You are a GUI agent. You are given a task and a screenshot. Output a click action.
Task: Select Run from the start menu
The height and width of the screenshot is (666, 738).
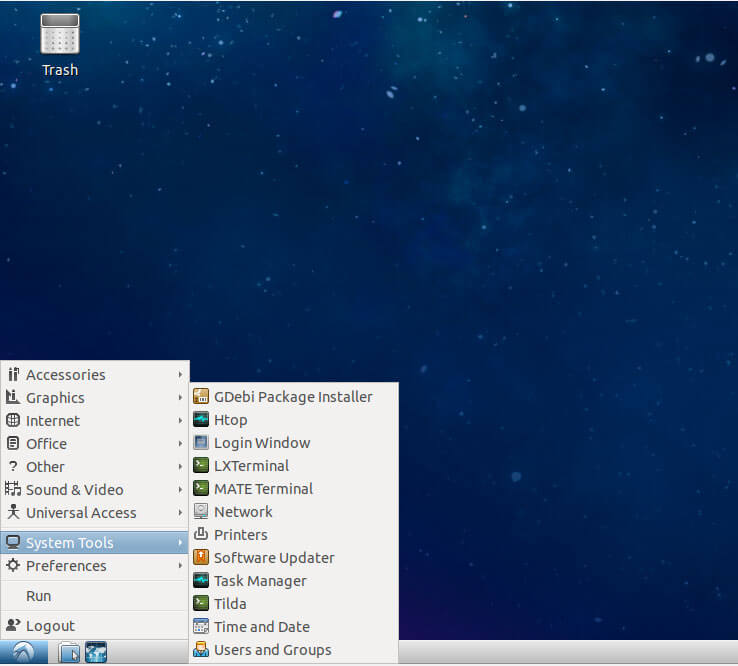(x=95, y=595)
